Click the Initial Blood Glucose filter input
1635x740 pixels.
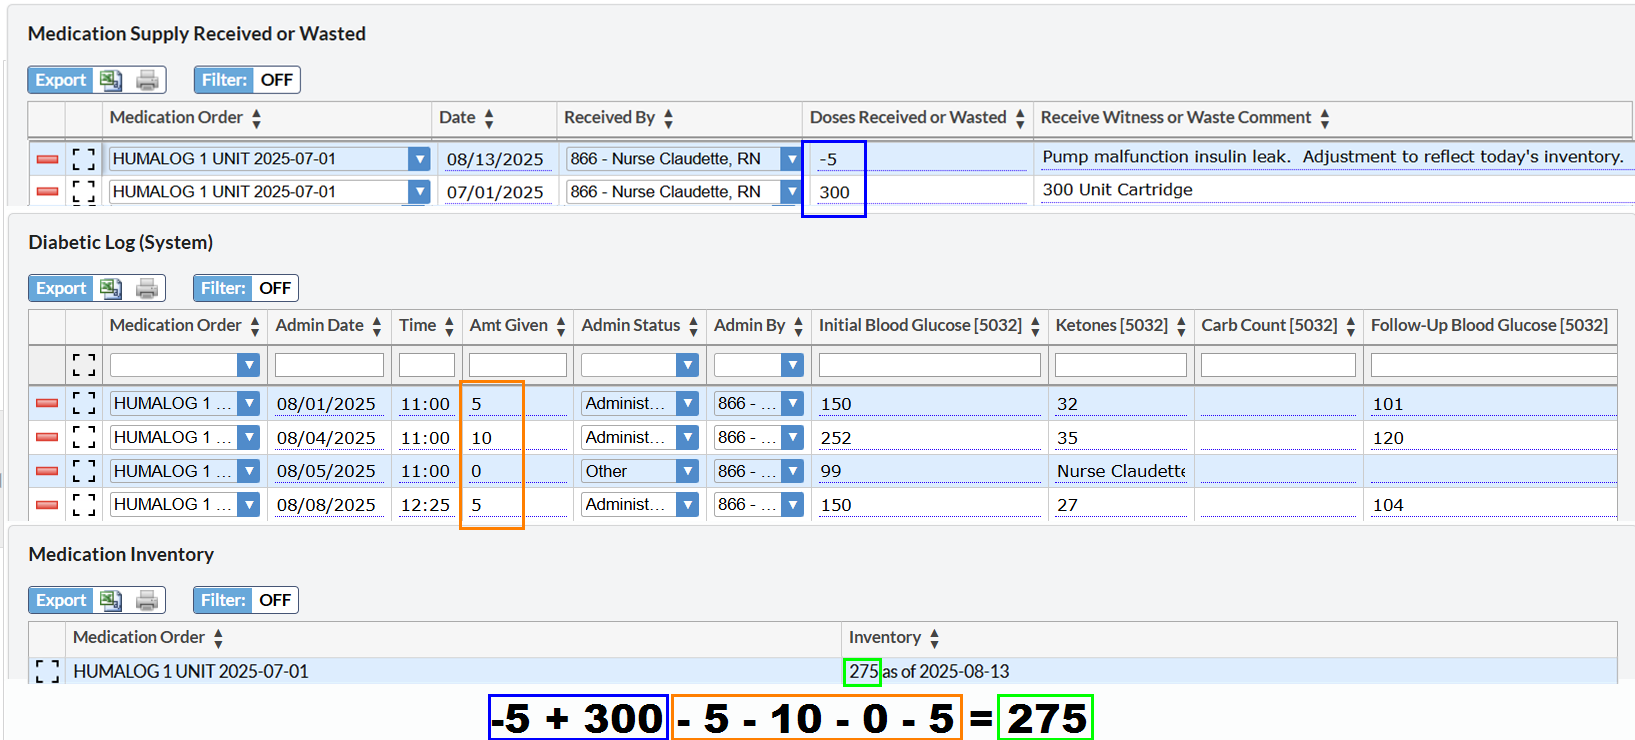(930, 365)
